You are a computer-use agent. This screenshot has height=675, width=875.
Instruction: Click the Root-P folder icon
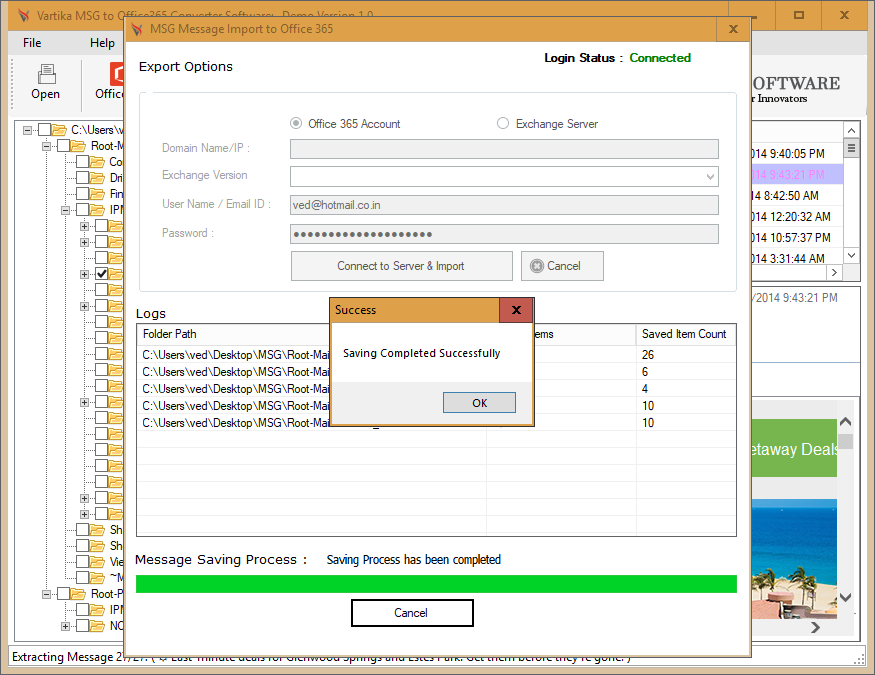click(78, 594)
